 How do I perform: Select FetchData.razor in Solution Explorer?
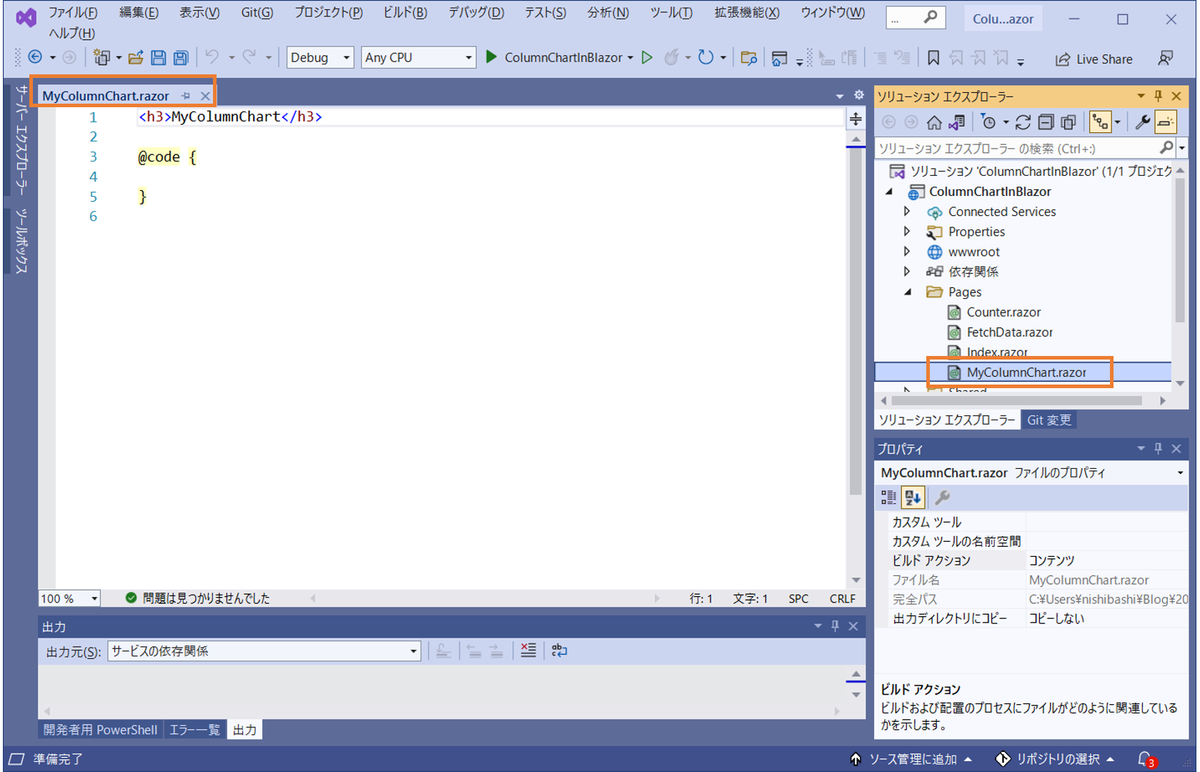tap(1009, 332)
